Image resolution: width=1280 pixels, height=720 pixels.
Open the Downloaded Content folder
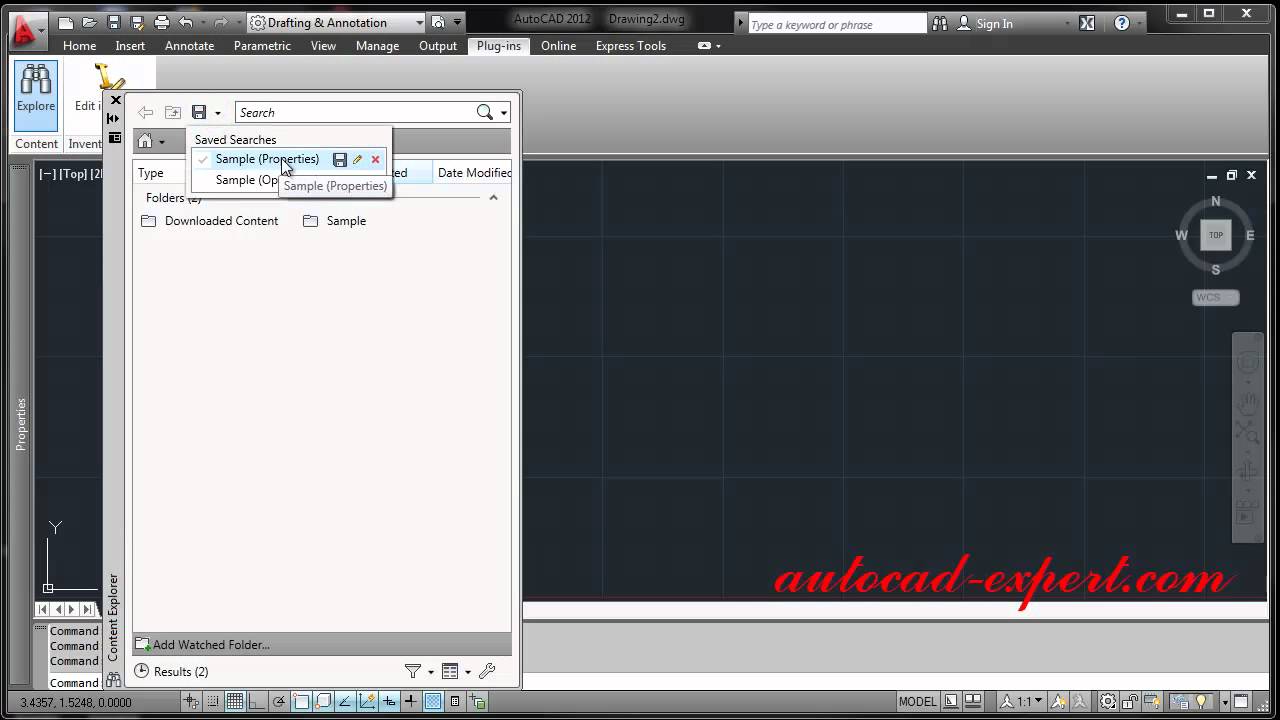point(210,221)
